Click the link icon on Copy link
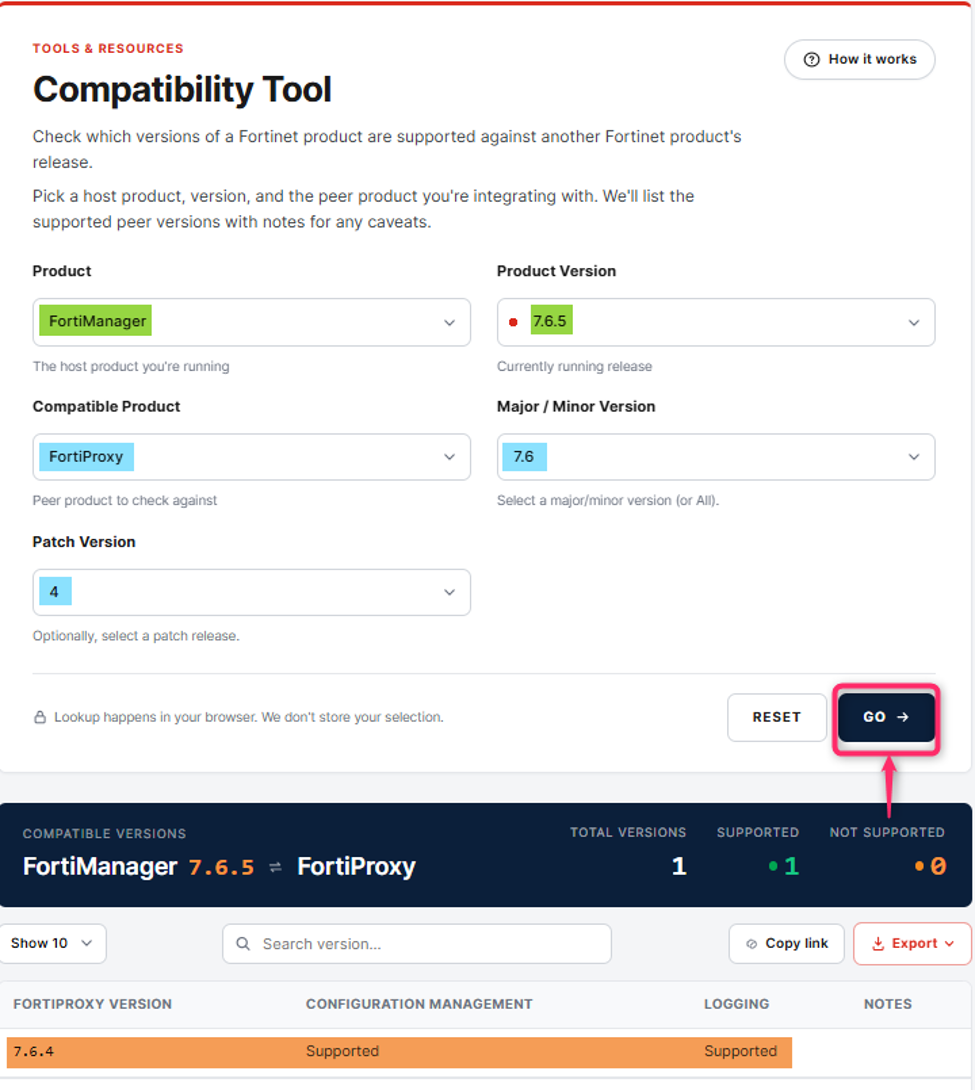 pos(751,943)
